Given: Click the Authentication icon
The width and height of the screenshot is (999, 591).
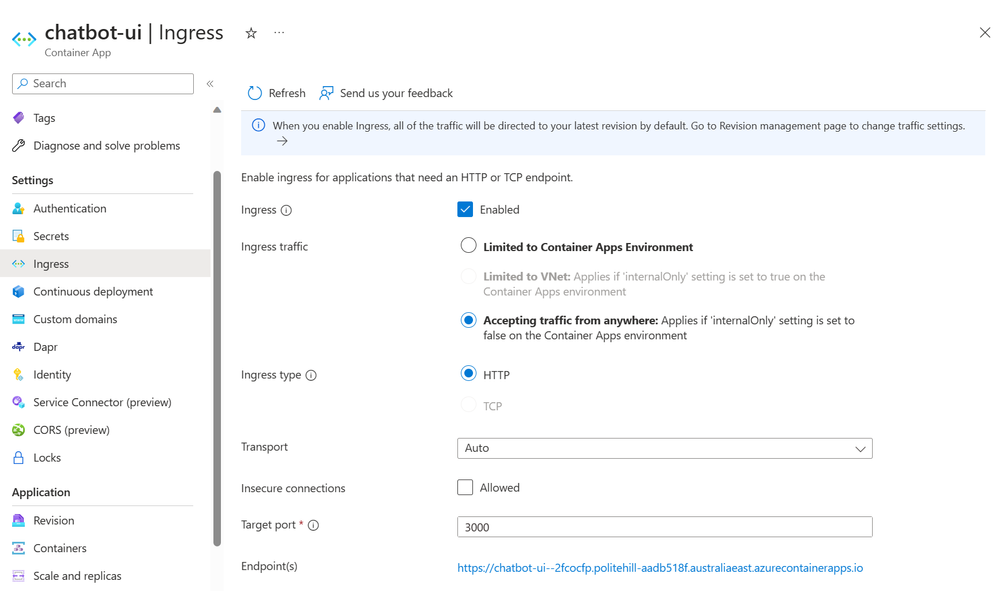Looking at the screenshot, I should [x=18, y=208].
